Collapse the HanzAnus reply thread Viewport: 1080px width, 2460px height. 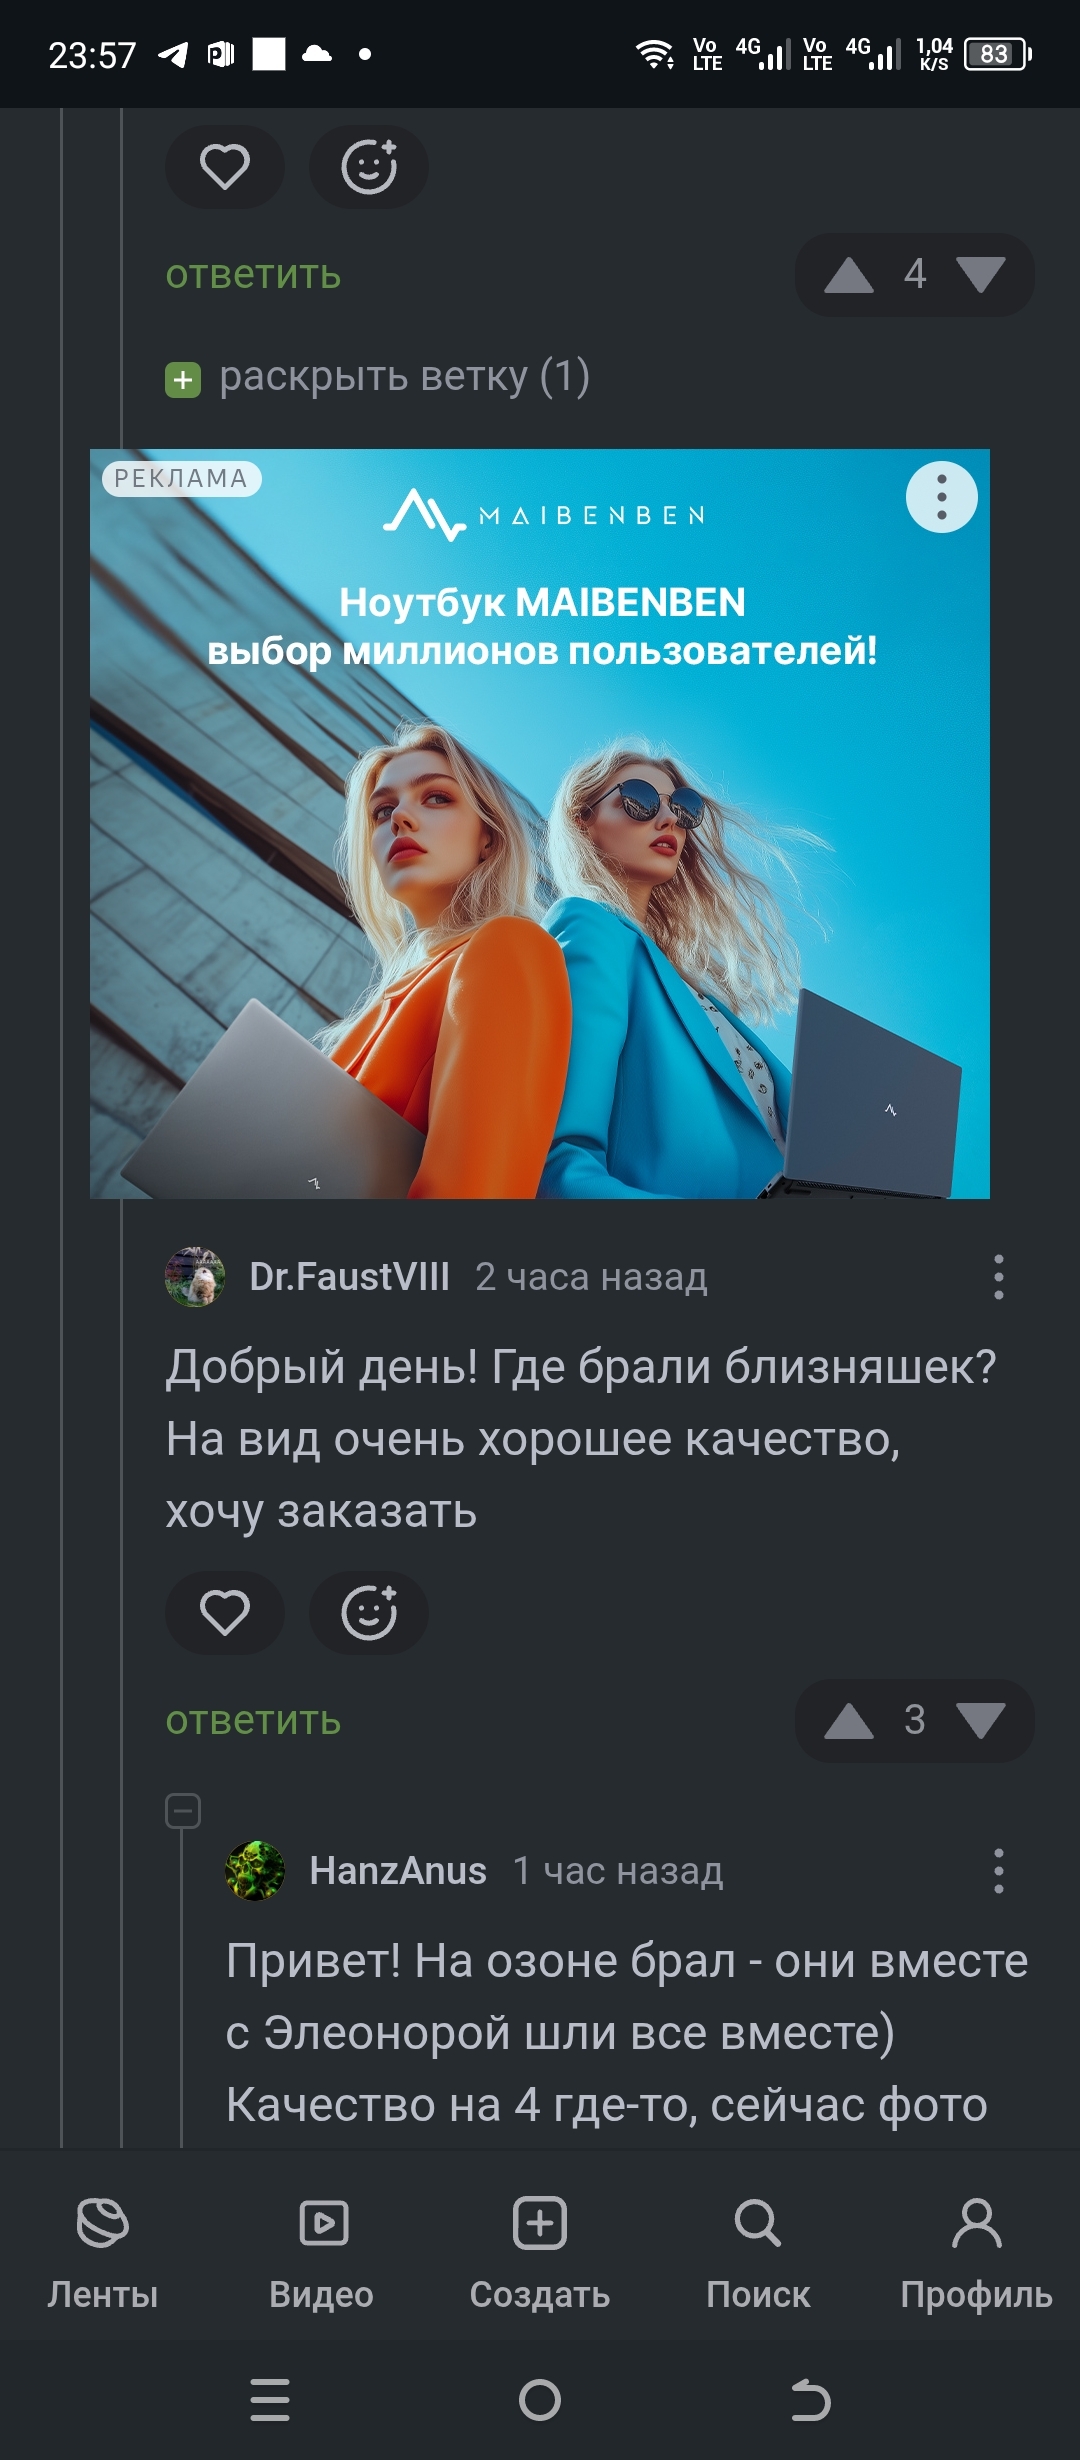(183, 1811)
